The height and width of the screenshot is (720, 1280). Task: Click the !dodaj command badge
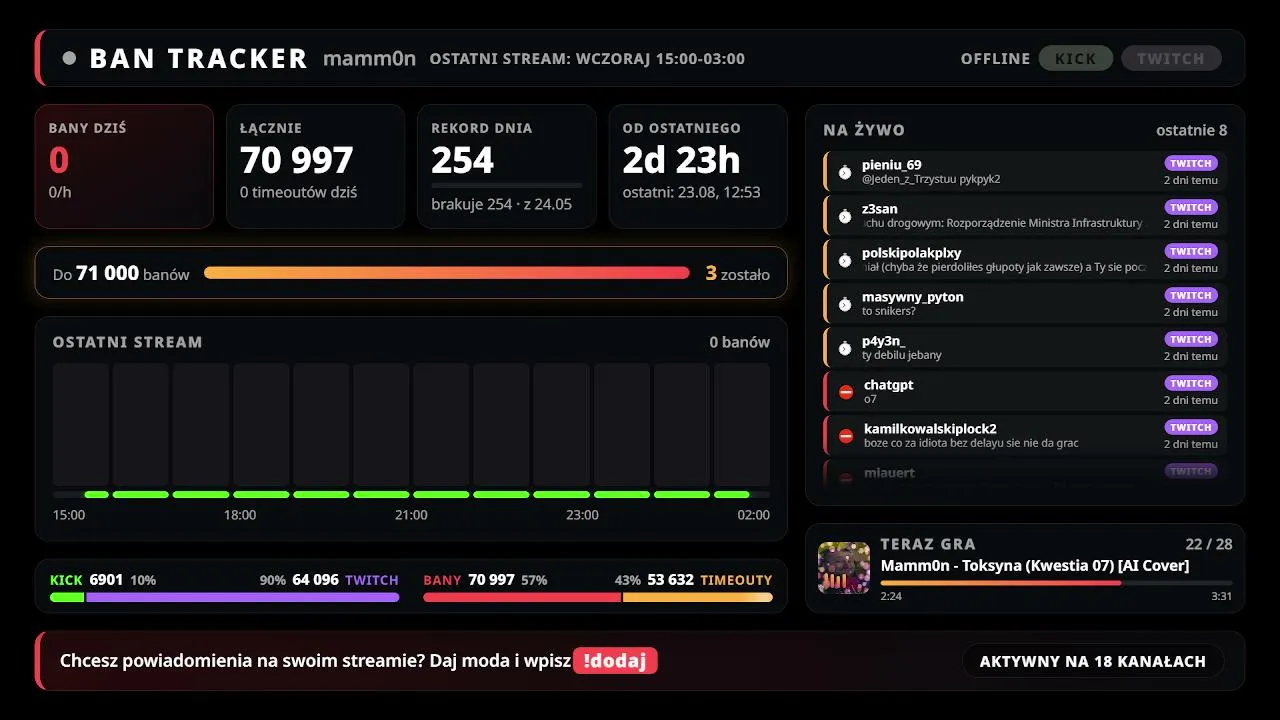[x=615, y=661]
